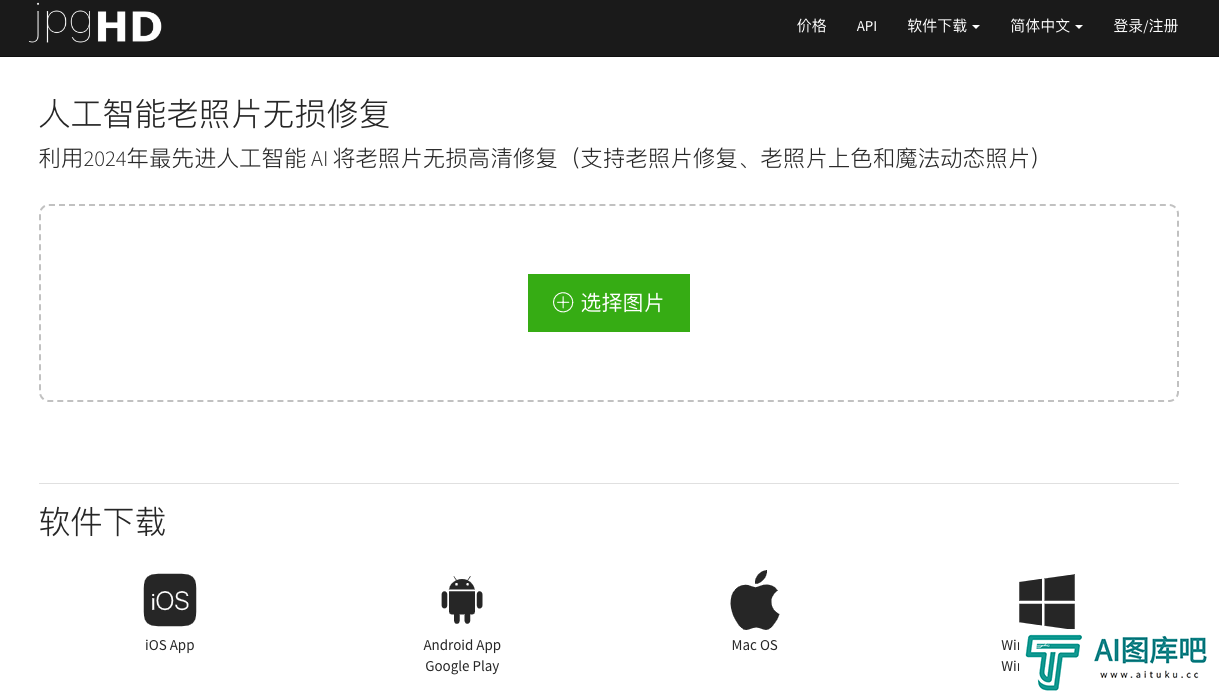Viewport: 1219px width, 694px height.
Task: Click the plus circle icon on upload button
Action: [563, 303]
